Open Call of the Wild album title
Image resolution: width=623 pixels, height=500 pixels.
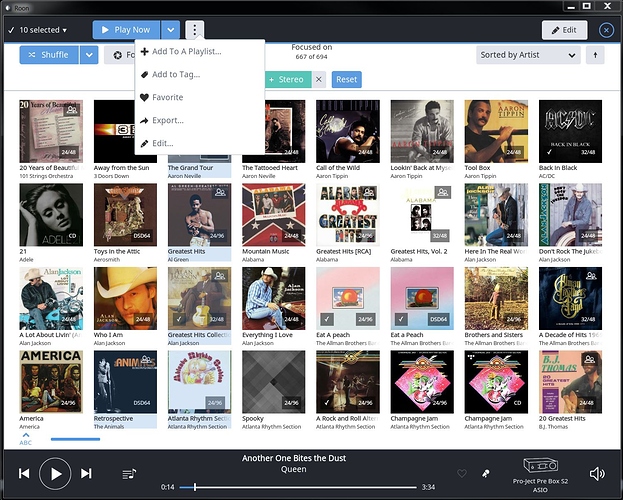338,168
